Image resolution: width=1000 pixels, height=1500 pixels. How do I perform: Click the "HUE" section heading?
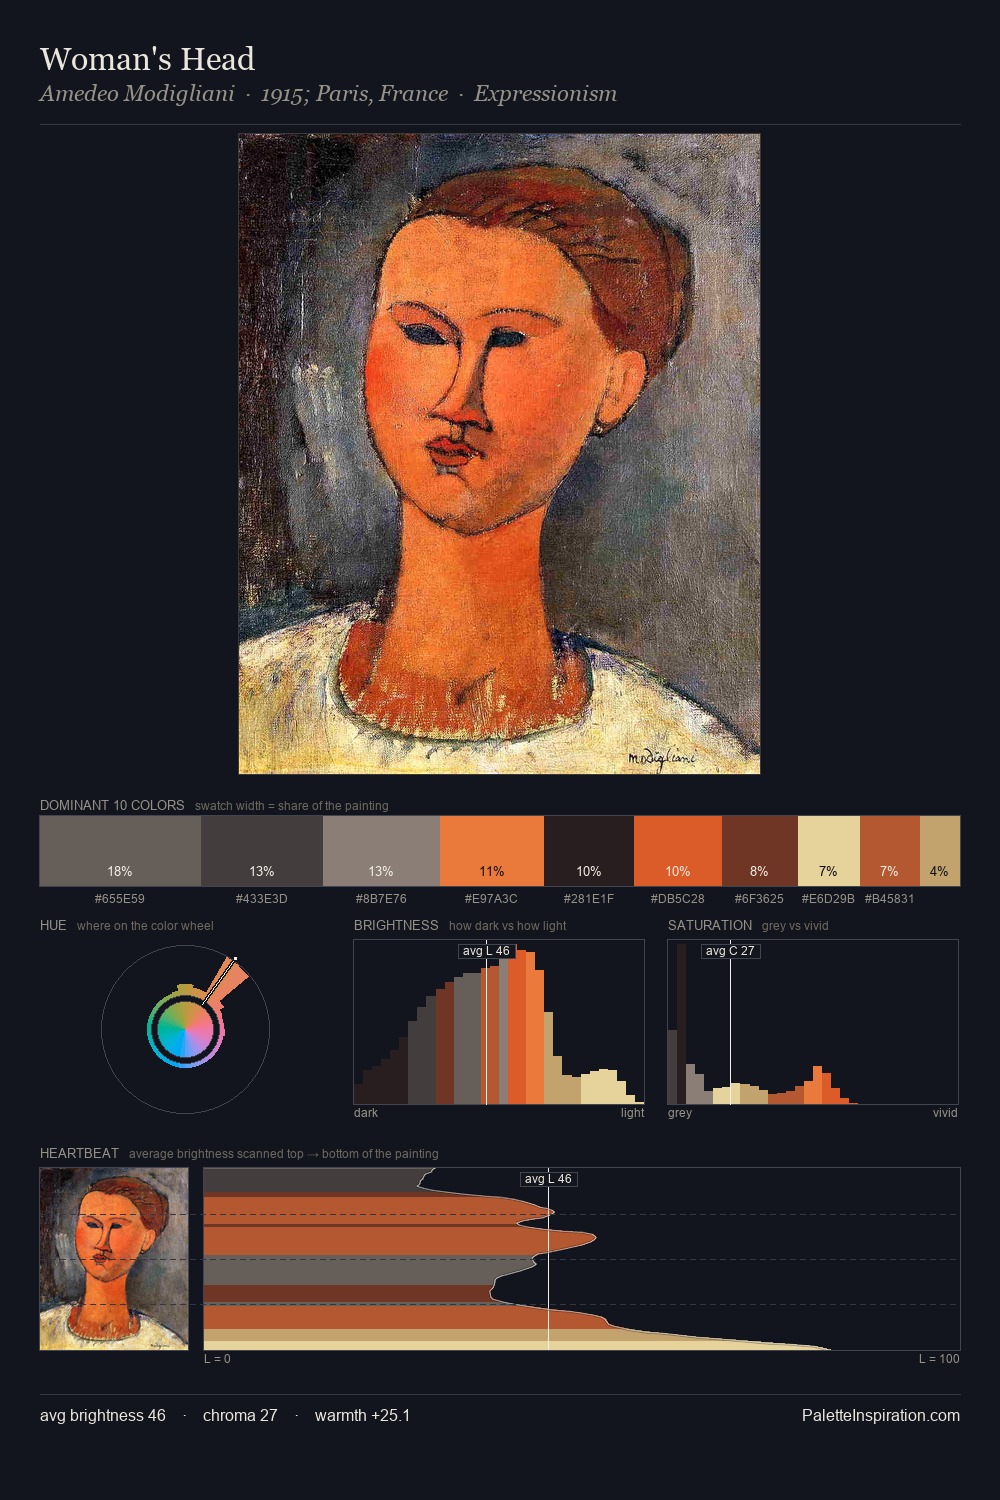pos(53,925)
